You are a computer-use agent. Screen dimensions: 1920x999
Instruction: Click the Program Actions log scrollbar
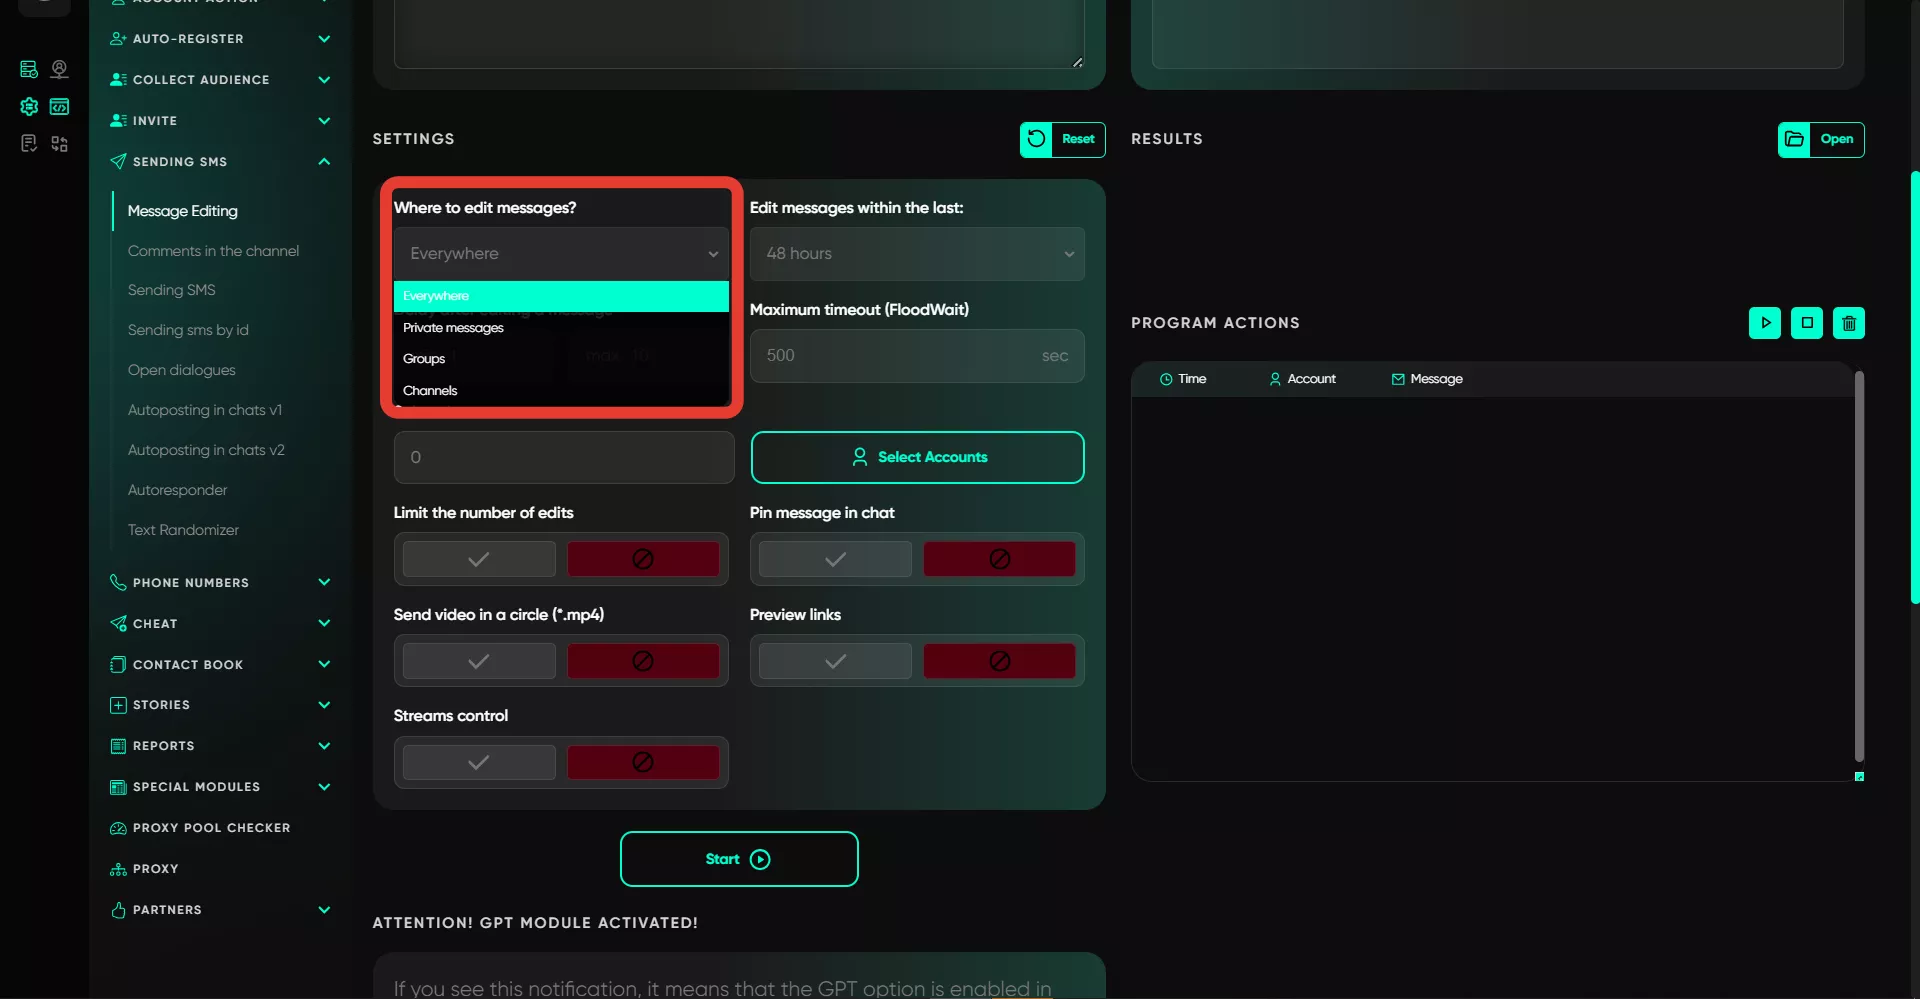(1859, 566)
